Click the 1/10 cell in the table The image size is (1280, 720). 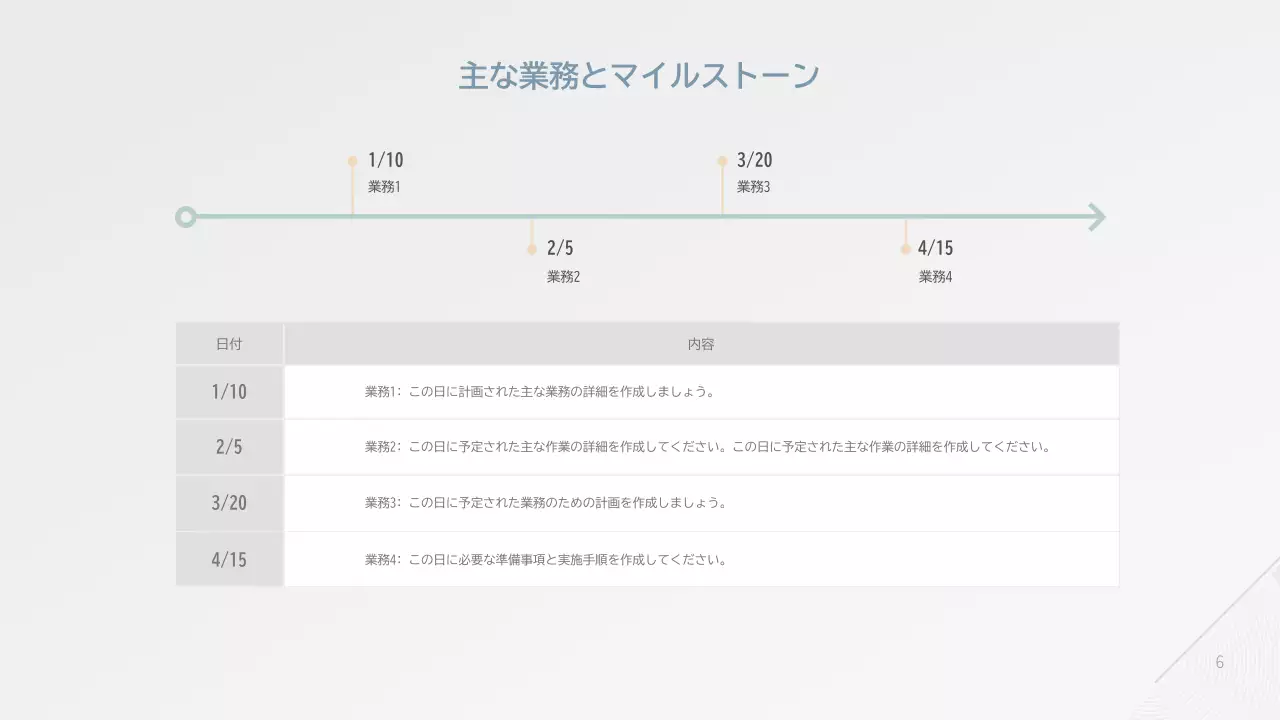229,391
